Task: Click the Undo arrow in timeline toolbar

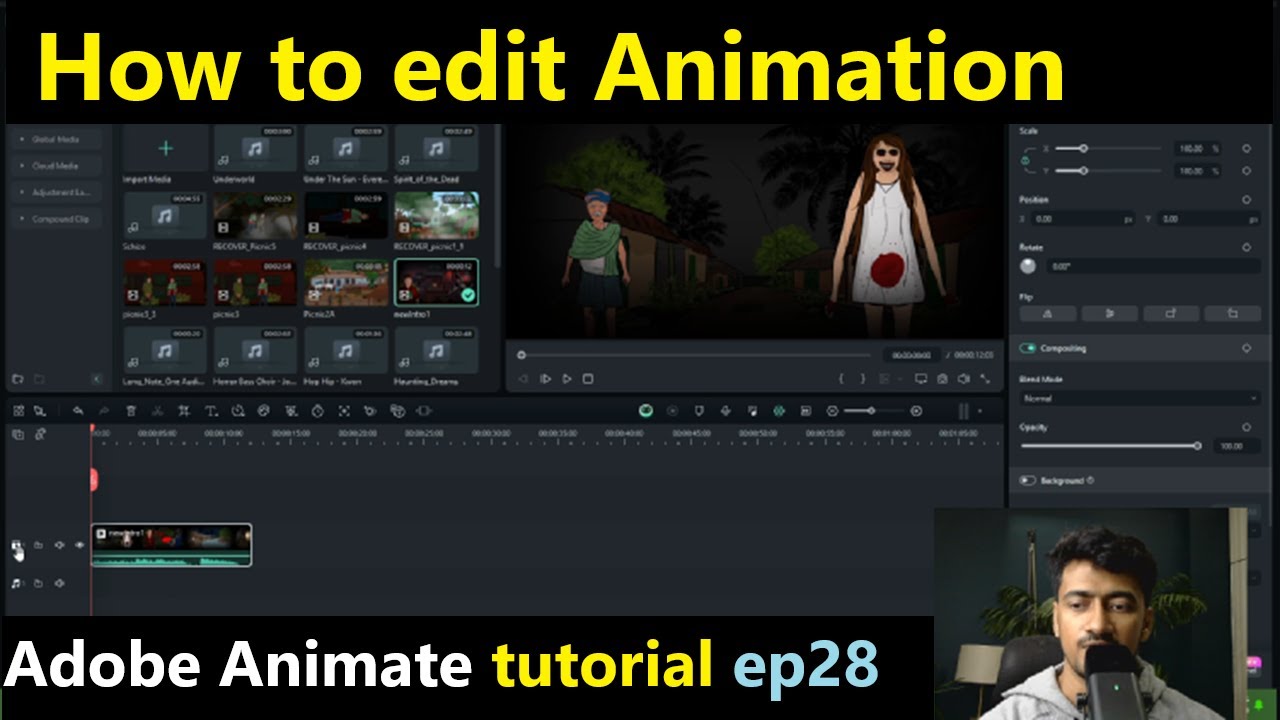Action: click(x=77, y=411)
